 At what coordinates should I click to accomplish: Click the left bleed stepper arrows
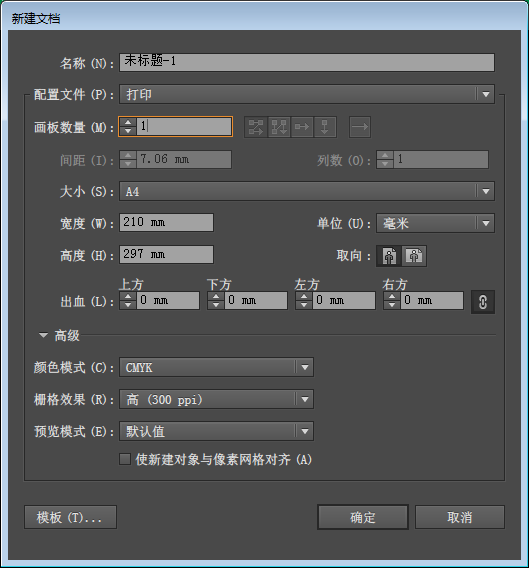[x=304, y=300]
